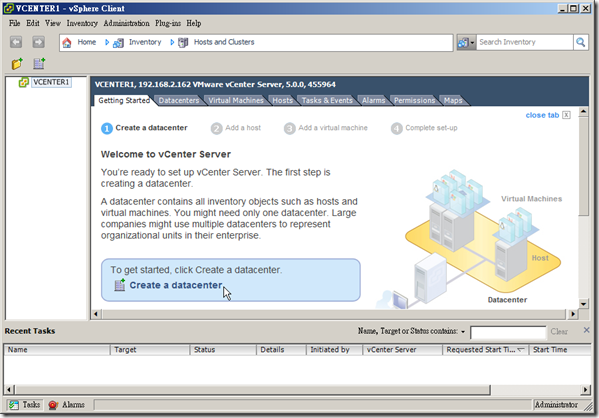Close the Recent Tasks panel
Viewport: 599px width, 418px height.
pyautogui.click(x=586, y=330)
